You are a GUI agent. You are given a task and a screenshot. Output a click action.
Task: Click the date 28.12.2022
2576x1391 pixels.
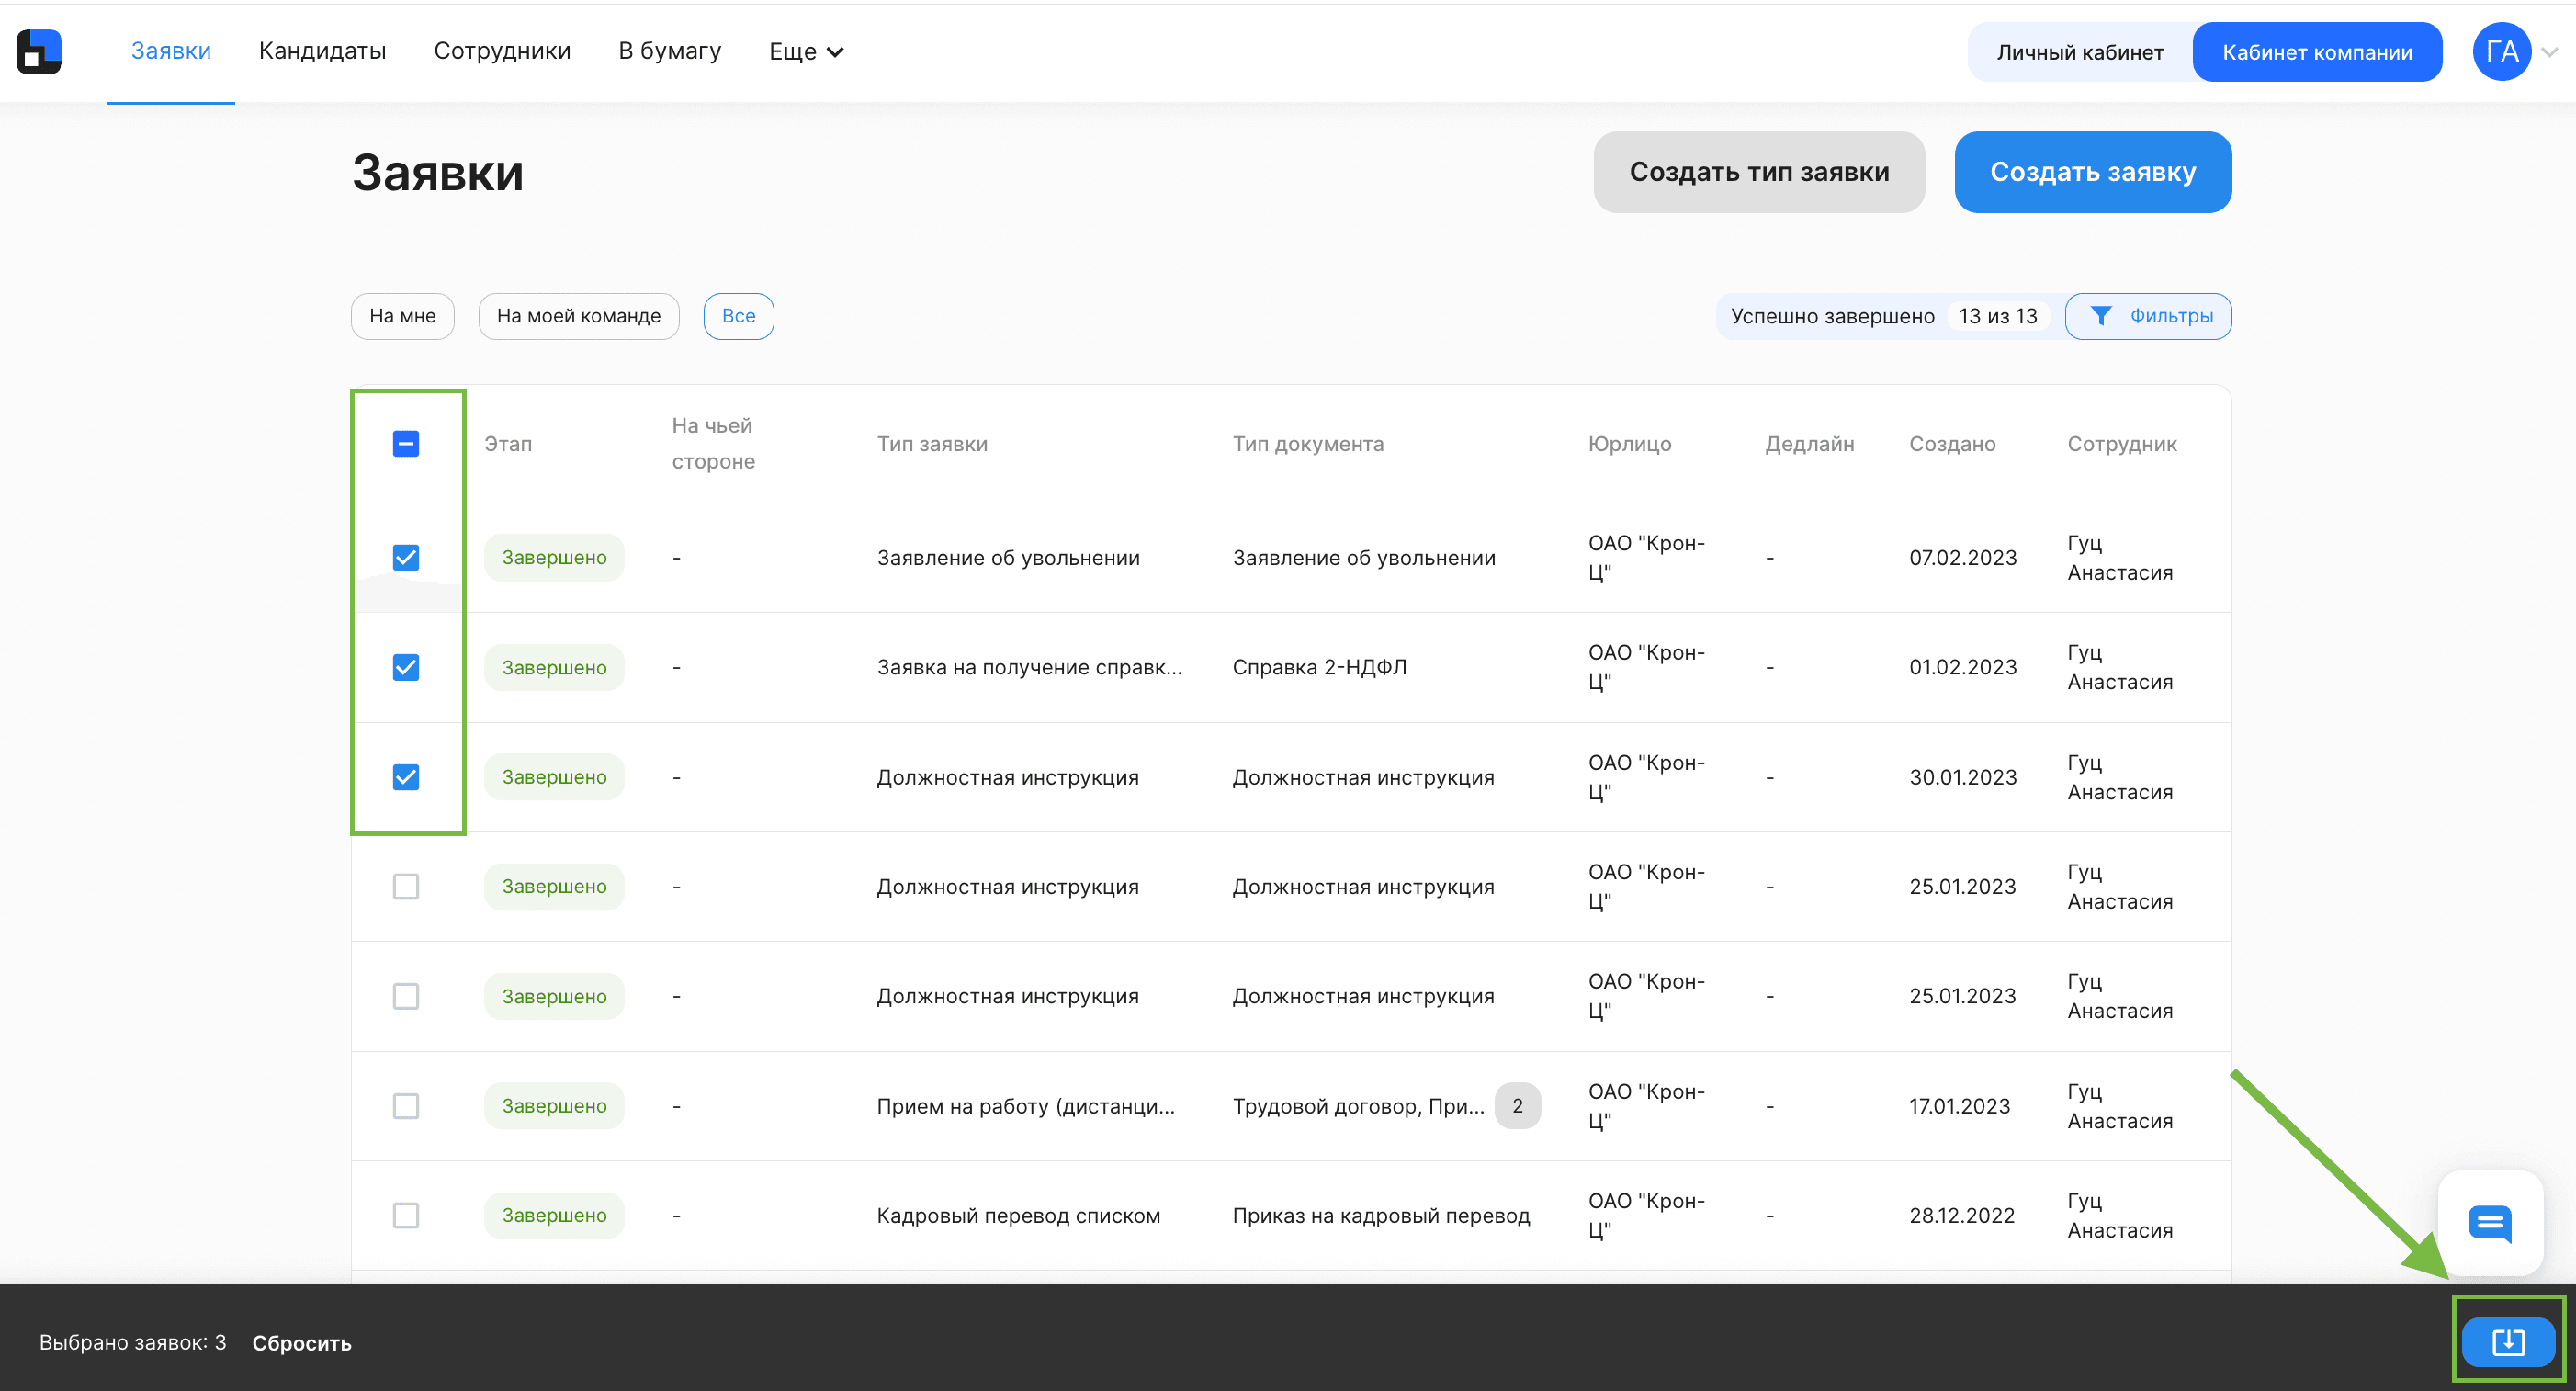[x=1961, y=1216]
